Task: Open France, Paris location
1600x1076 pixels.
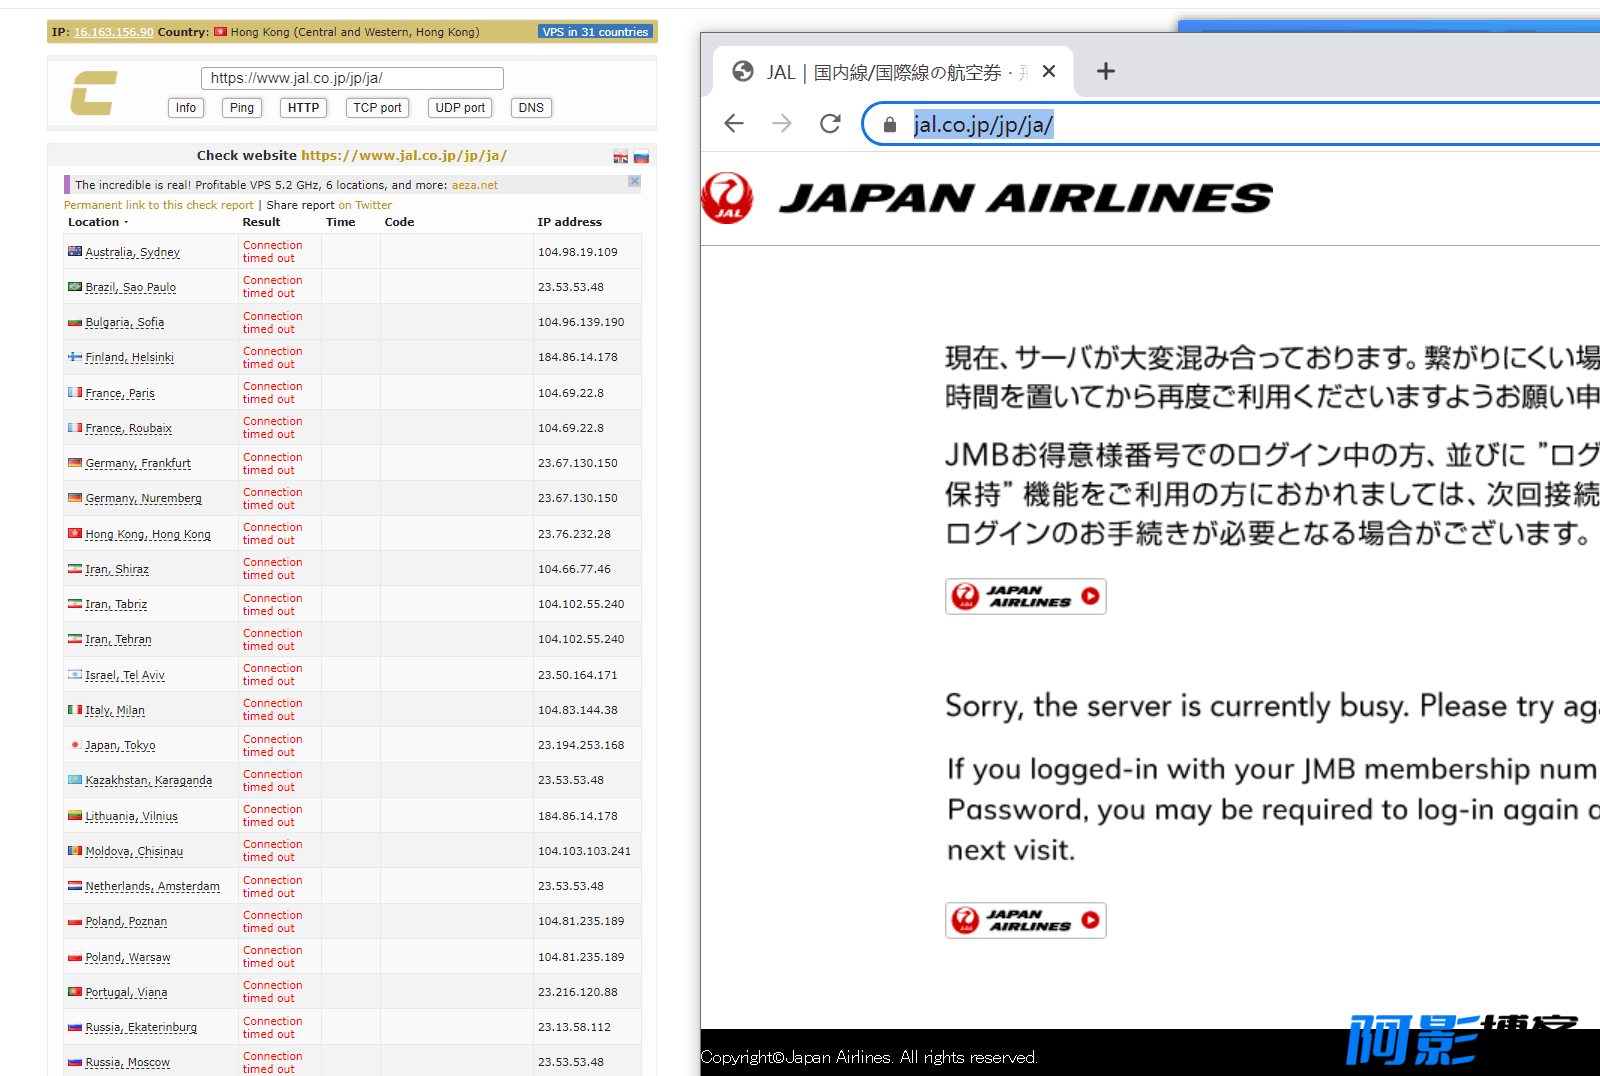Action: (x=120, y=393)
